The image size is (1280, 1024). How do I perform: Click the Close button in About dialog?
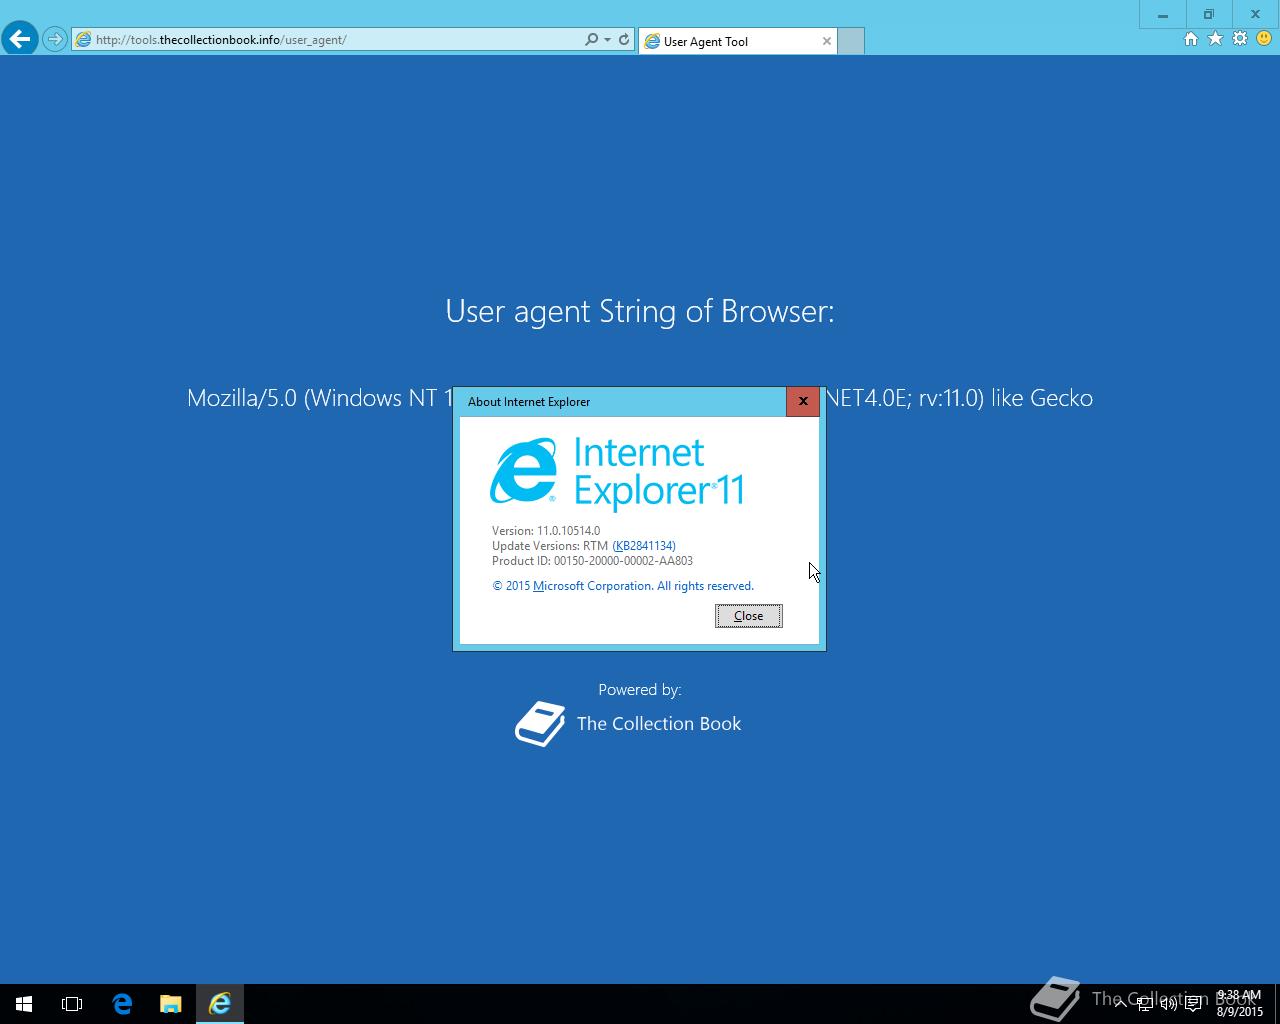[749, 616]
